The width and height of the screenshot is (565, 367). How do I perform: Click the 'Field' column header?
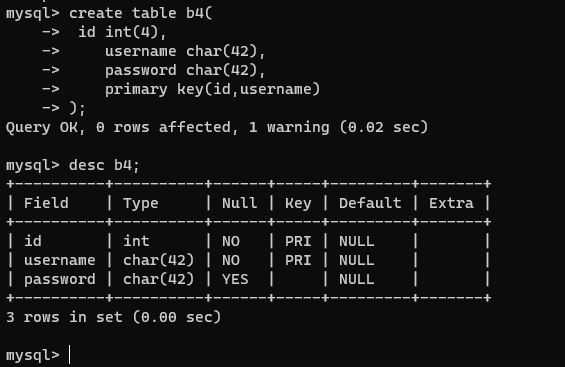click(46, 203)
